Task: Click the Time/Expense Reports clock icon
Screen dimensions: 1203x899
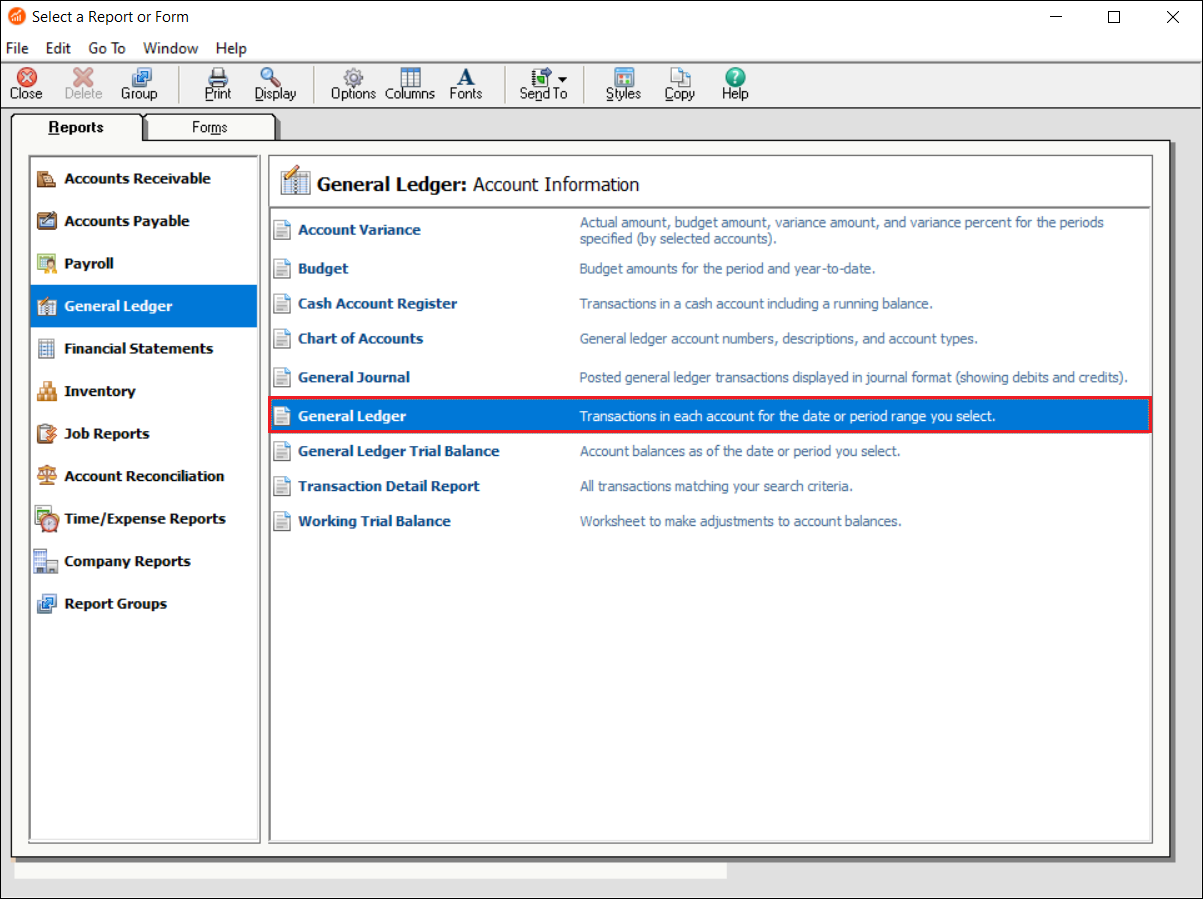Action: tap(47, 519)
